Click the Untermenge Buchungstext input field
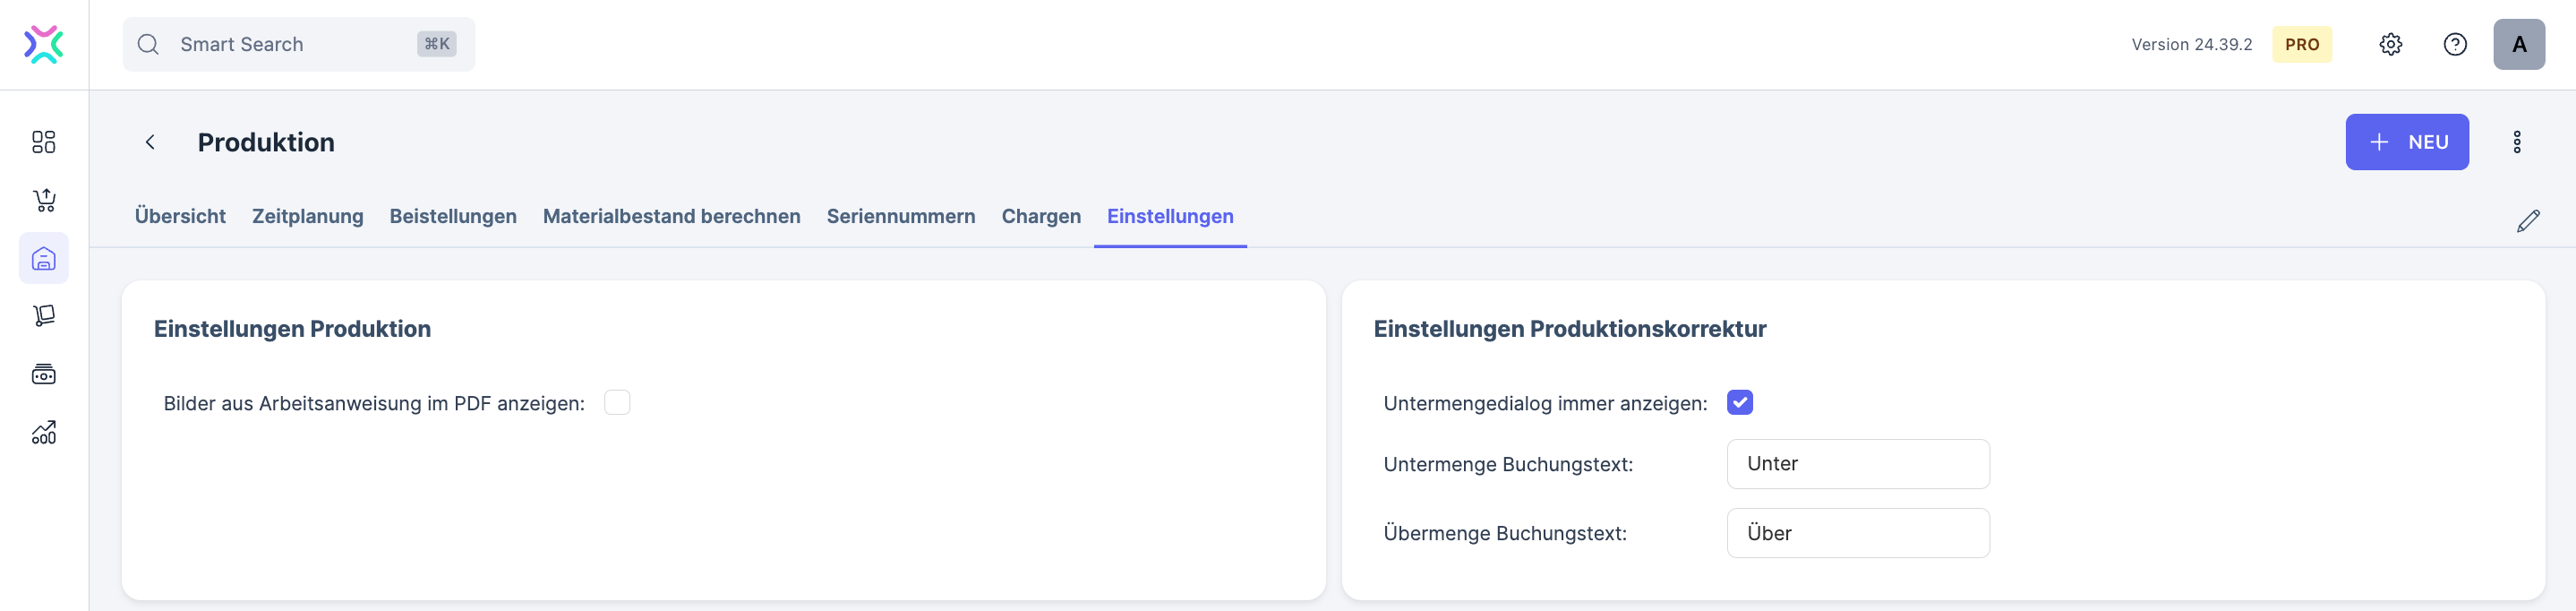The image size is (2576, 611). pos(1857,464)
